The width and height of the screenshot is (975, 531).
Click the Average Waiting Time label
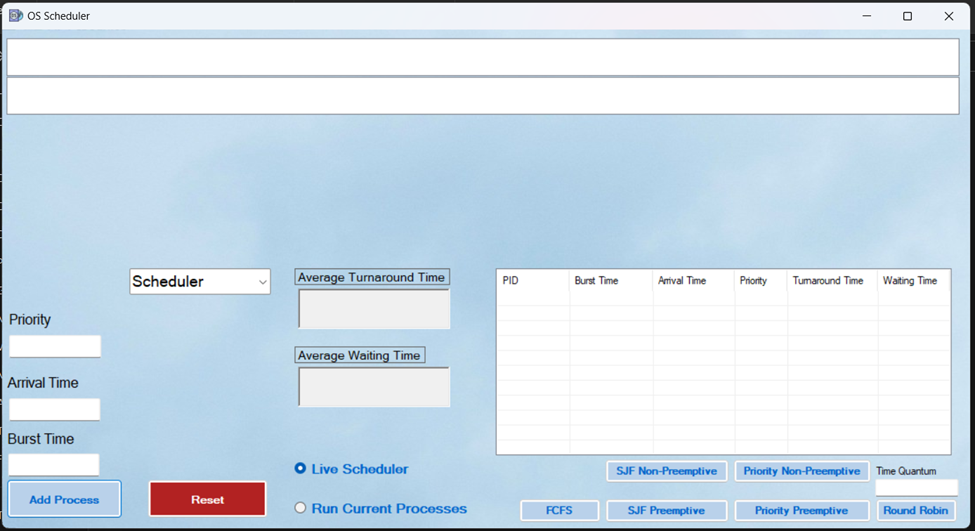point(360,355)
